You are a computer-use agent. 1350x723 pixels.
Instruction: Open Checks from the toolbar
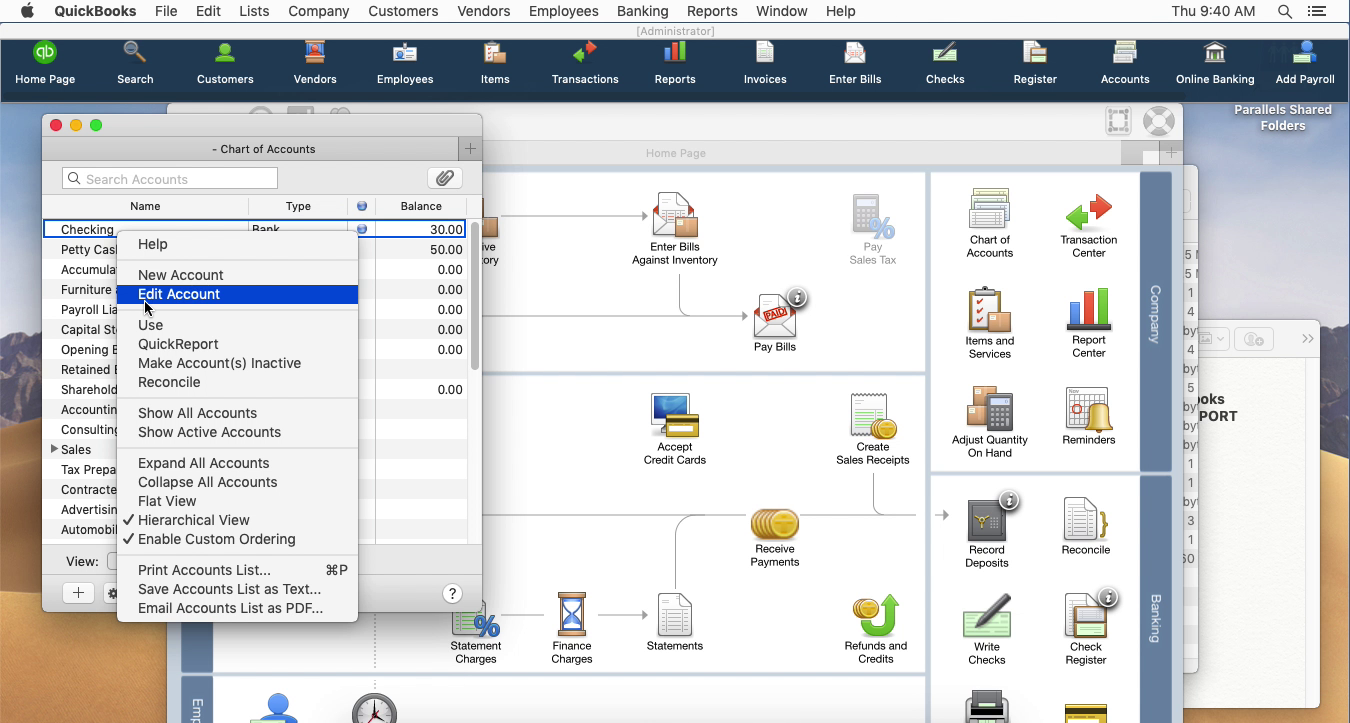pyautogui.click(x=945, y=63)
